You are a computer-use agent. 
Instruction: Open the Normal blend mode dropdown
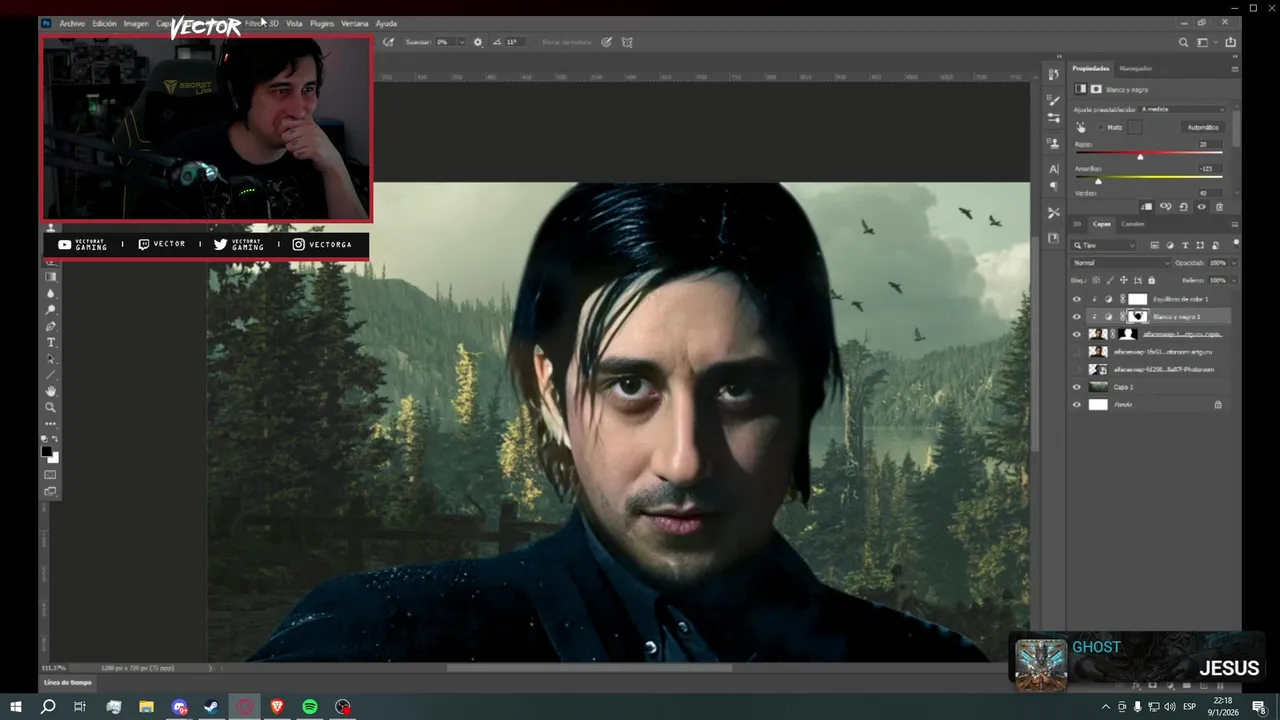[1120, 263]
